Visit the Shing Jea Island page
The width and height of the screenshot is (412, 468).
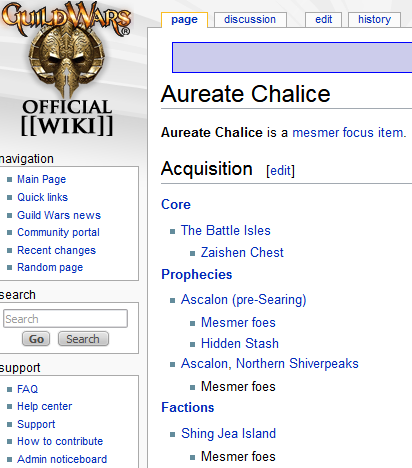(x=228, y=434)
